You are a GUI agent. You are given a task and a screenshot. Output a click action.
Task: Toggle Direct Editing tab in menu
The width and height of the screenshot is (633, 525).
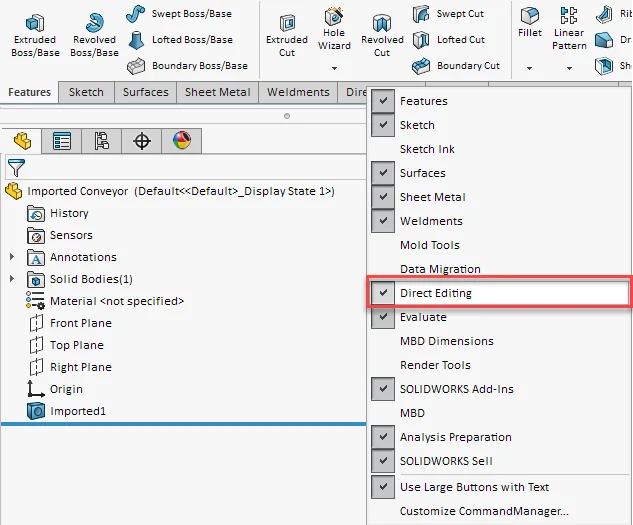[x=499, y=293]
